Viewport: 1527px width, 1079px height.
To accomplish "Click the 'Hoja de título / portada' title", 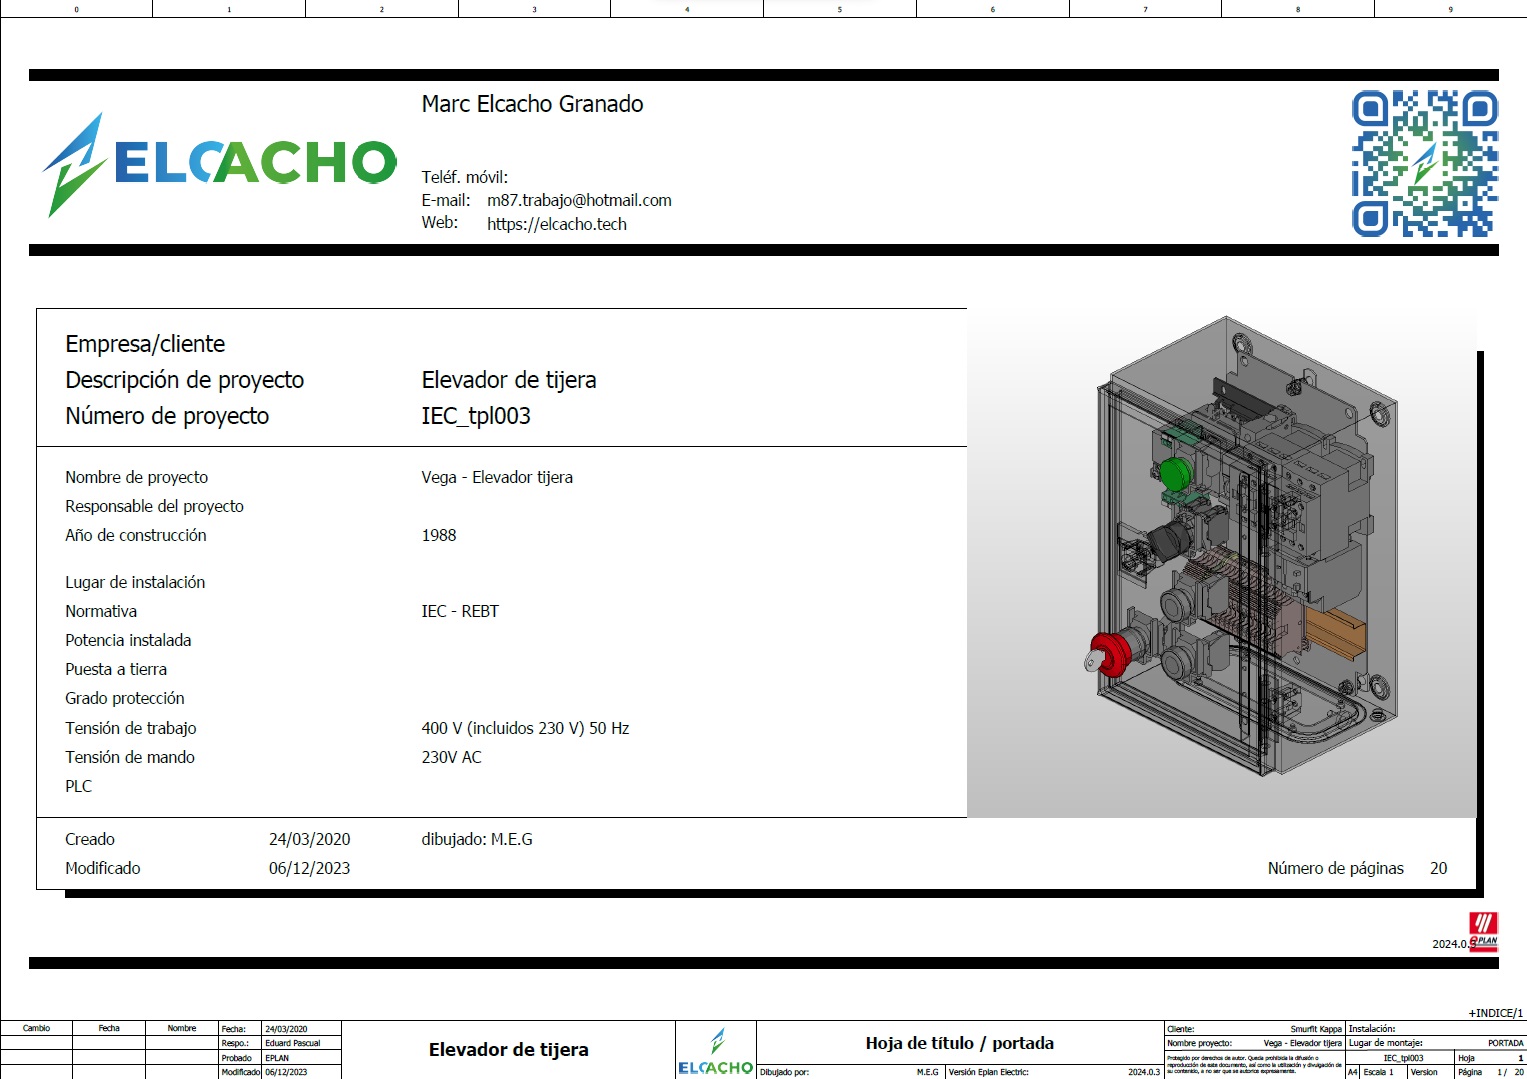I will pos(959,1043).
